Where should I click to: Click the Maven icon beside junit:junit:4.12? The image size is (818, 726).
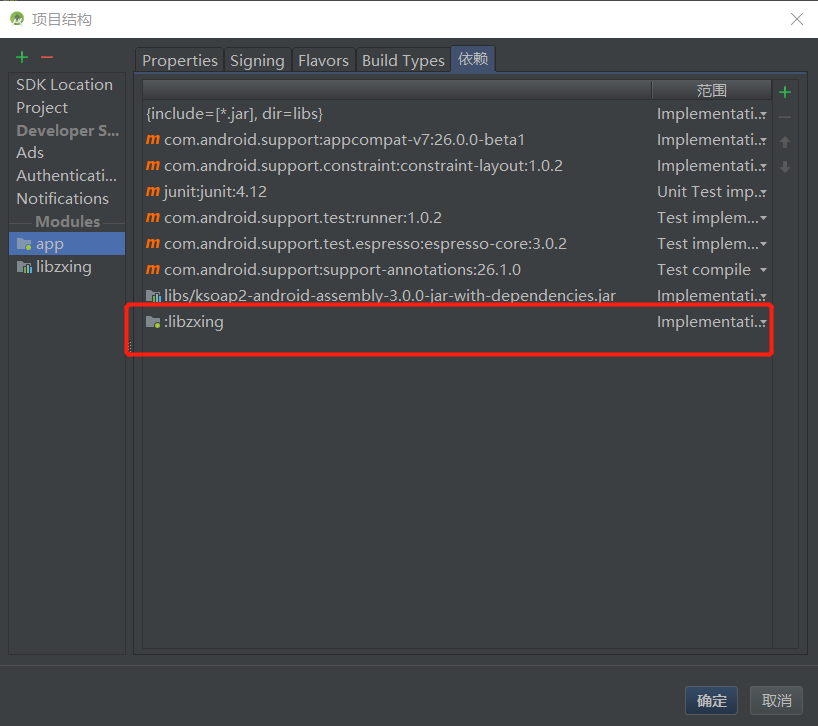(153, 191)
